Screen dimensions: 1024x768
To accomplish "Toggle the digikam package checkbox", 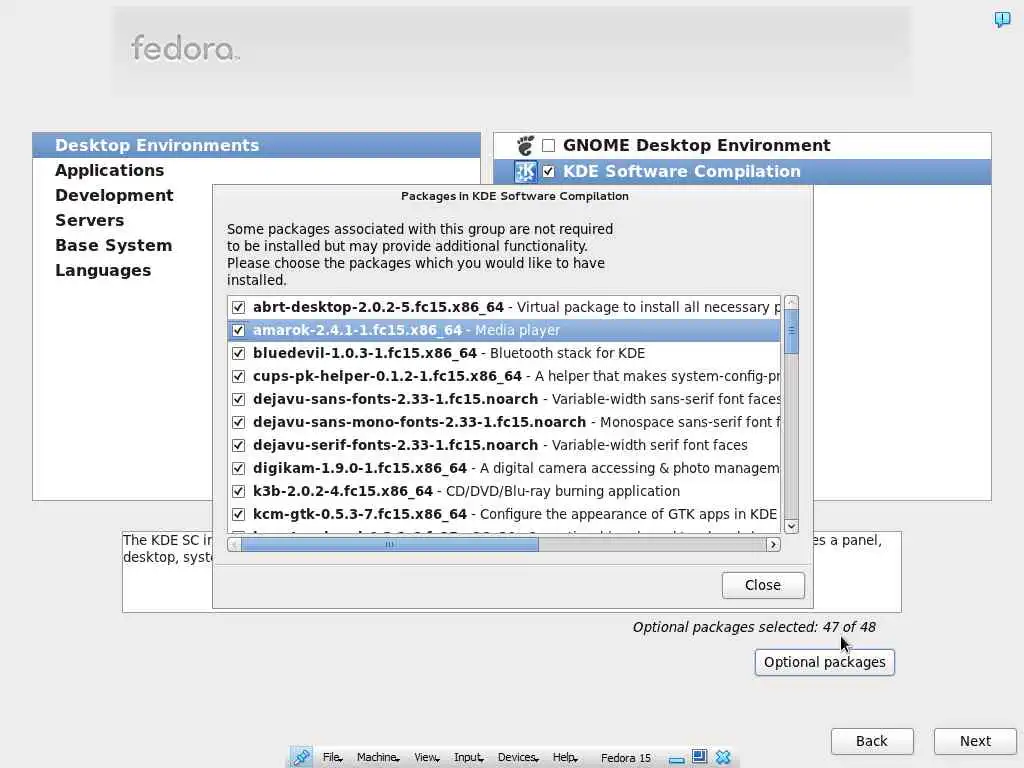I will [238, 468].
